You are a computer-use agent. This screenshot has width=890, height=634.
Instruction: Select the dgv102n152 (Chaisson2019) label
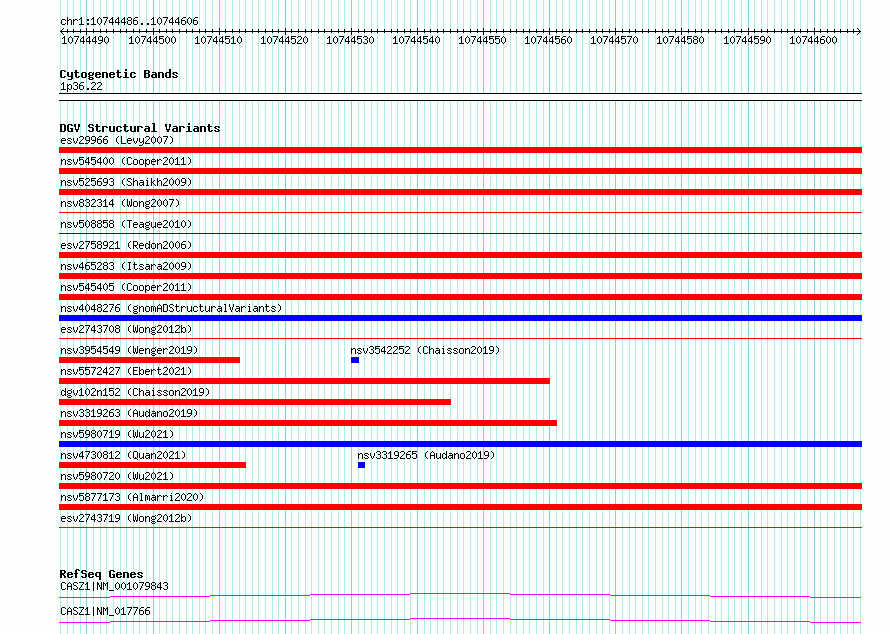tap(135, 392)
